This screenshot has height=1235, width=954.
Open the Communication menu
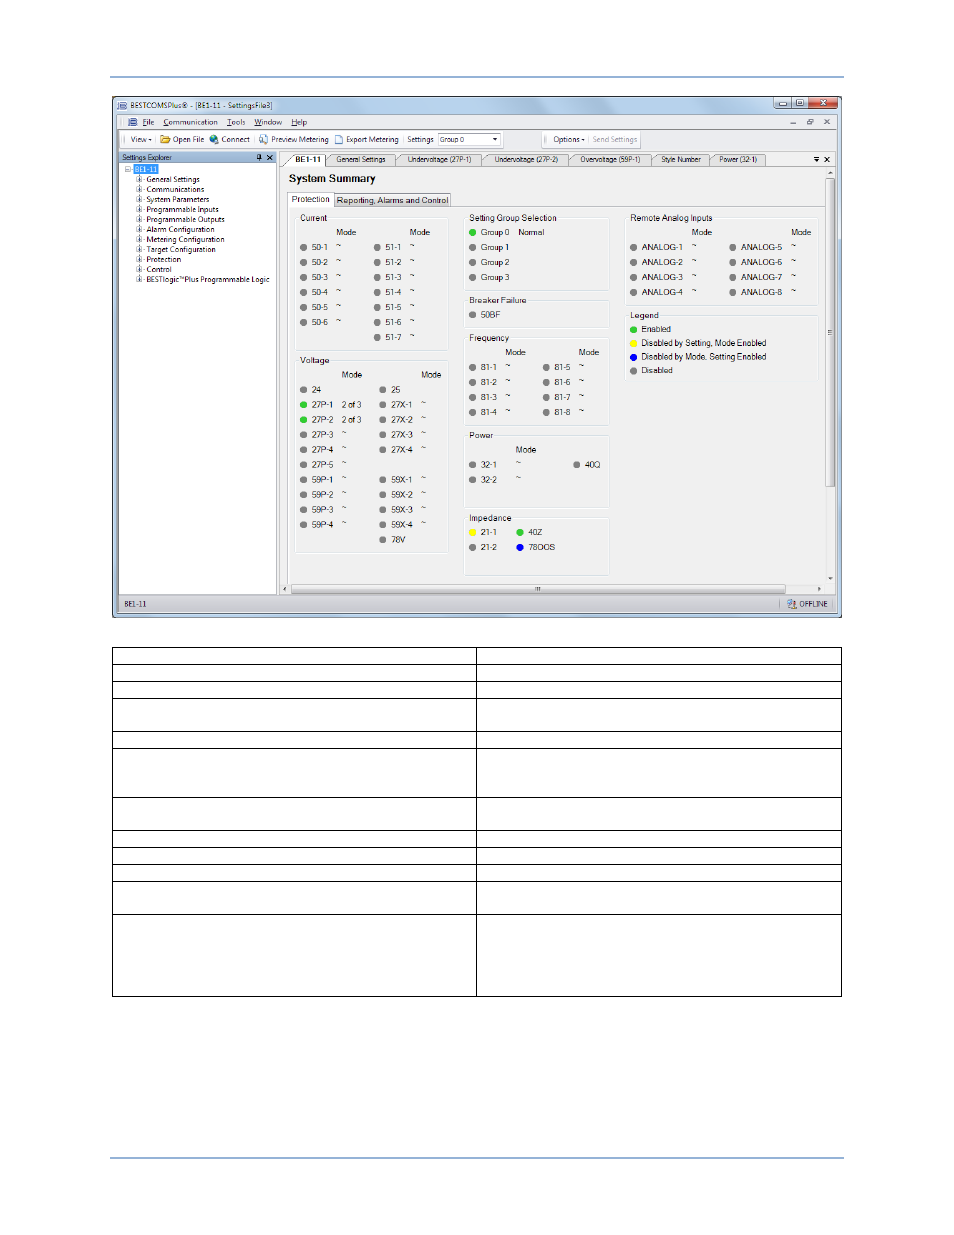tap(190, 122)
